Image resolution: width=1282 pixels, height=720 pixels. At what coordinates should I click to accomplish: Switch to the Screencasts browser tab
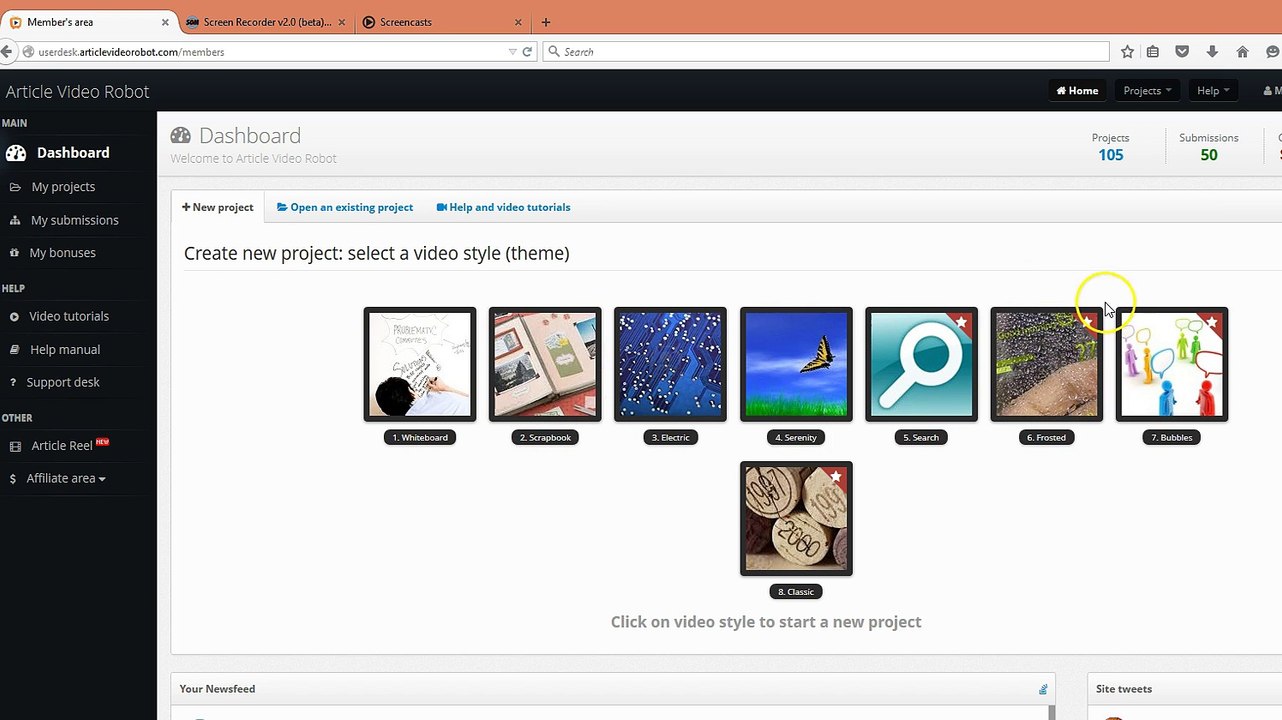[x=443, y=22]
